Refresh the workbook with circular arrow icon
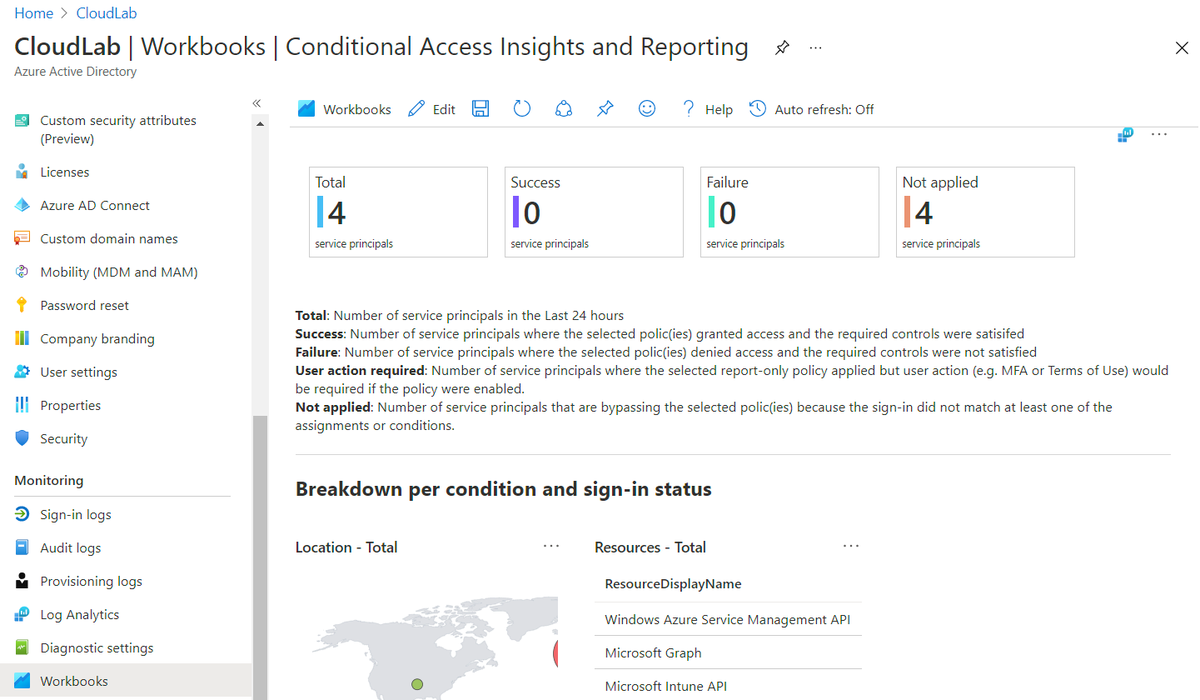1200x700 pixels. click(522, 109)
